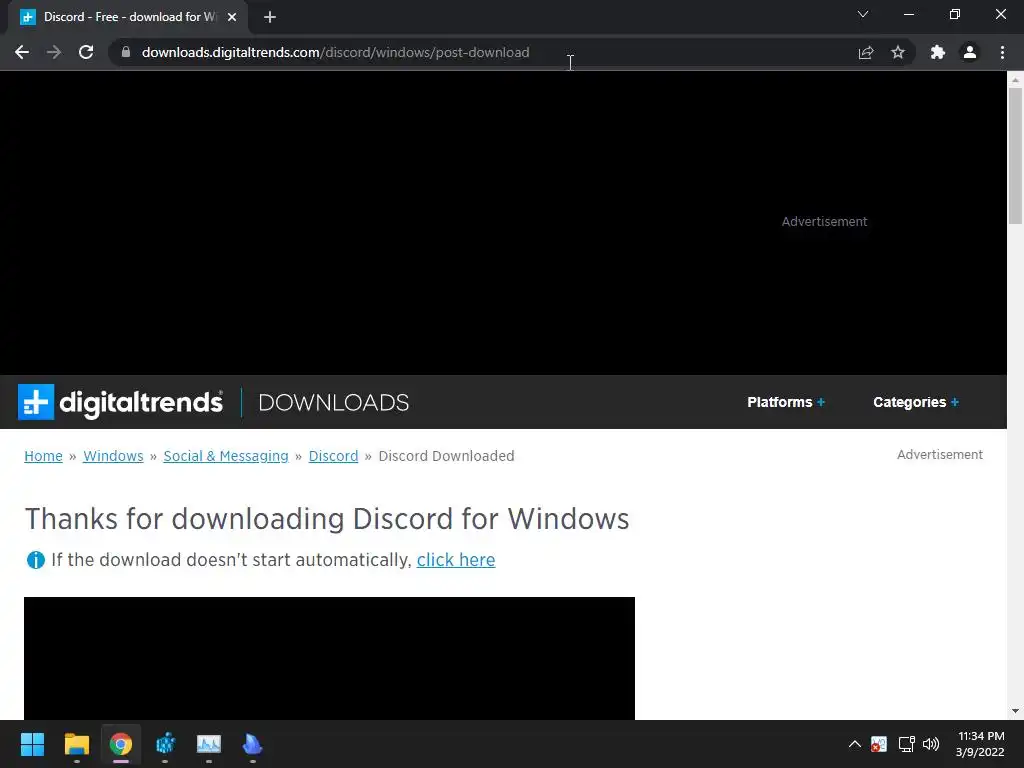Click the DOWNLOADS header text
This screenshot has width=1024, height=768.
pos(334,402)
